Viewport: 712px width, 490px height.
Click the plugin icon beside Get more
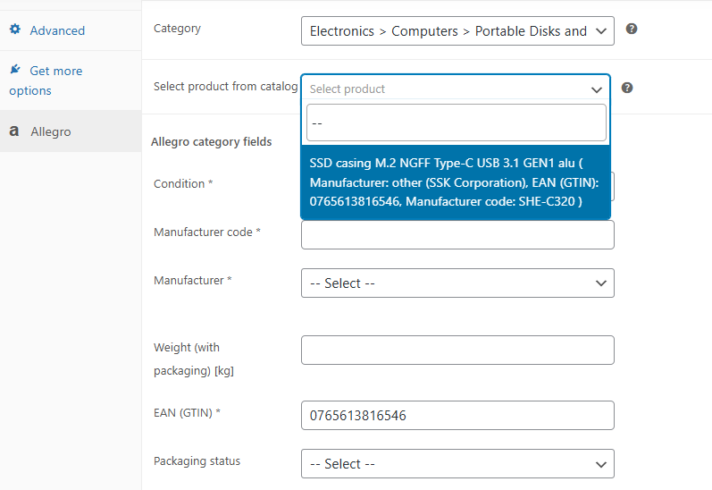(15, 69)
